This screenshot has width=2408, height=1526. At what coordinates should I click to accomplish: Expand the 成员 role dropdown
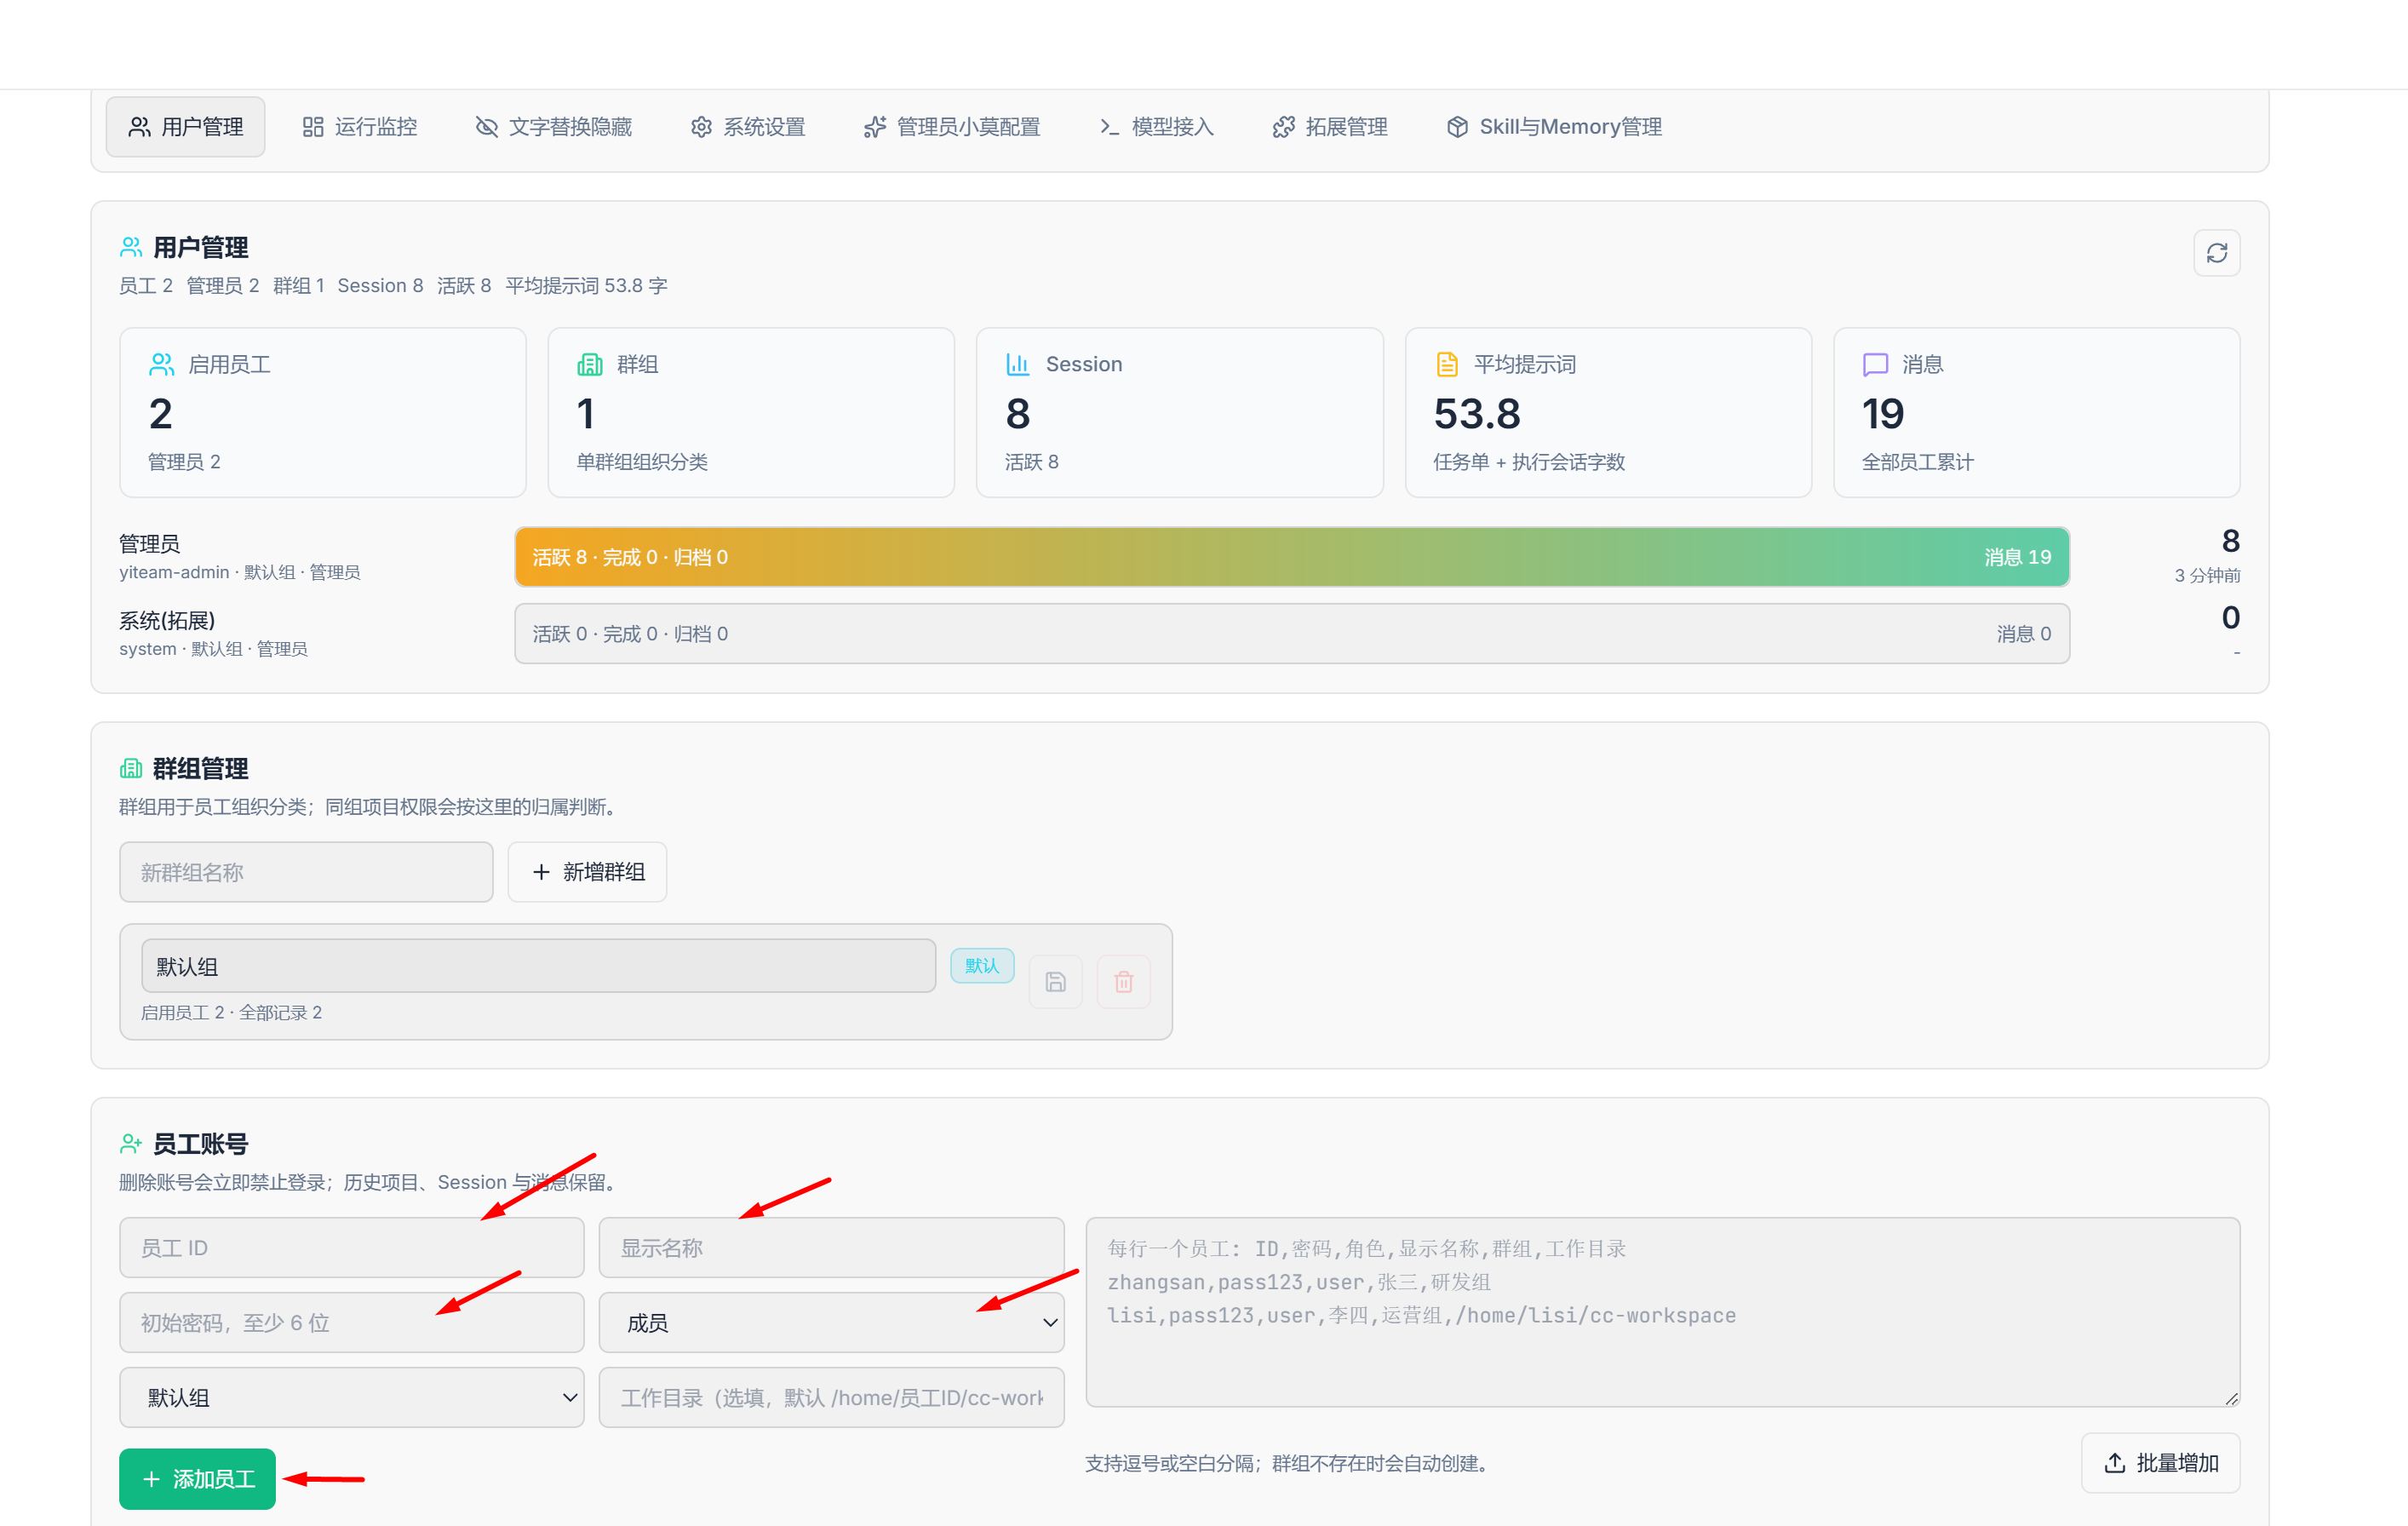[831, 1322]
